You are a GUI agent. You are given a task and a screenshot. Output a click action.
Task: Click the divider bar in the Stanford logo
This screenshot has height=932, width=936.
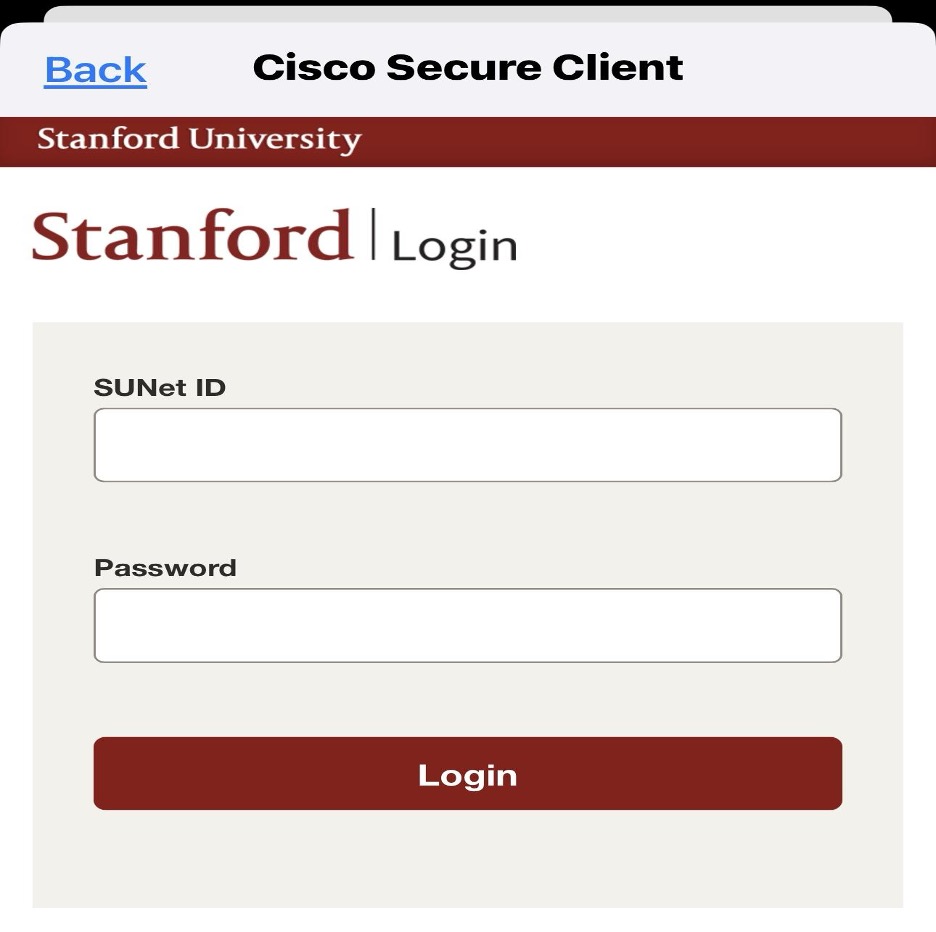[373, 236]
